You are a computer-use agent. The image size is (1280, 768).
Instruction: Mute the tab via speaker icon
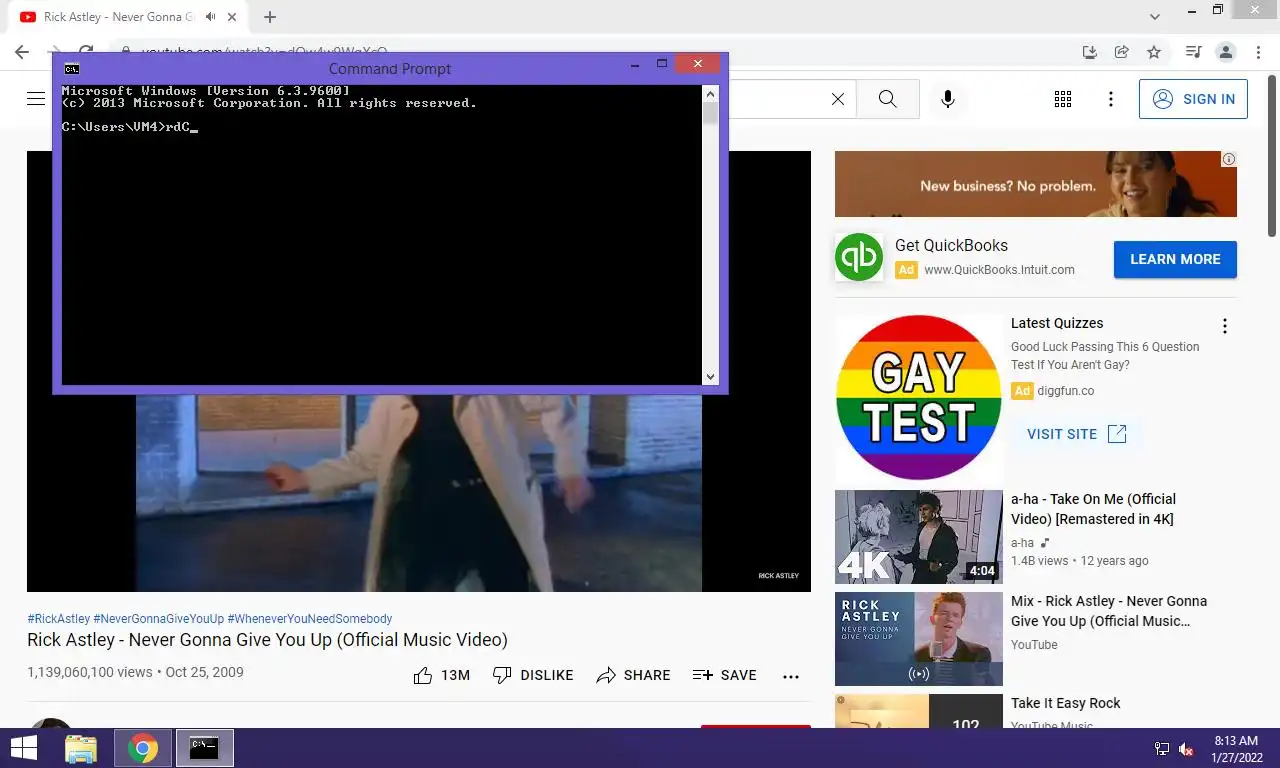pyautogui.click(x=211, y=17)
